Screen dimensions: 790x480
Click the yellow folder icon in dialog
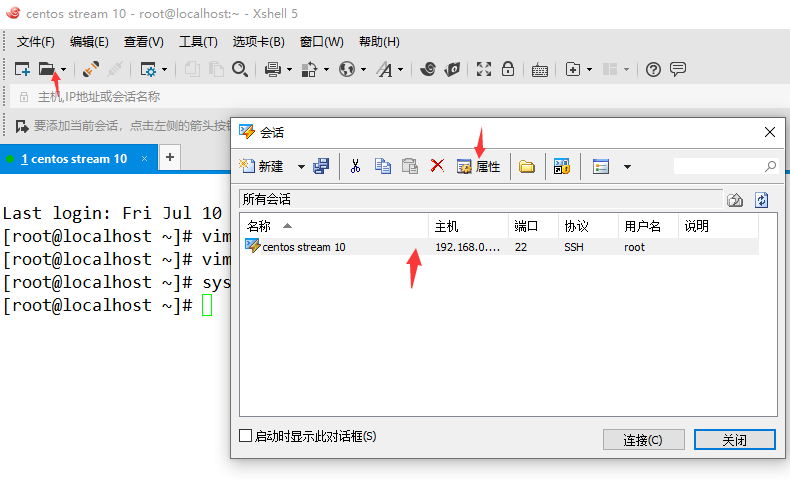pyautogui.click(x=527, y=166)
